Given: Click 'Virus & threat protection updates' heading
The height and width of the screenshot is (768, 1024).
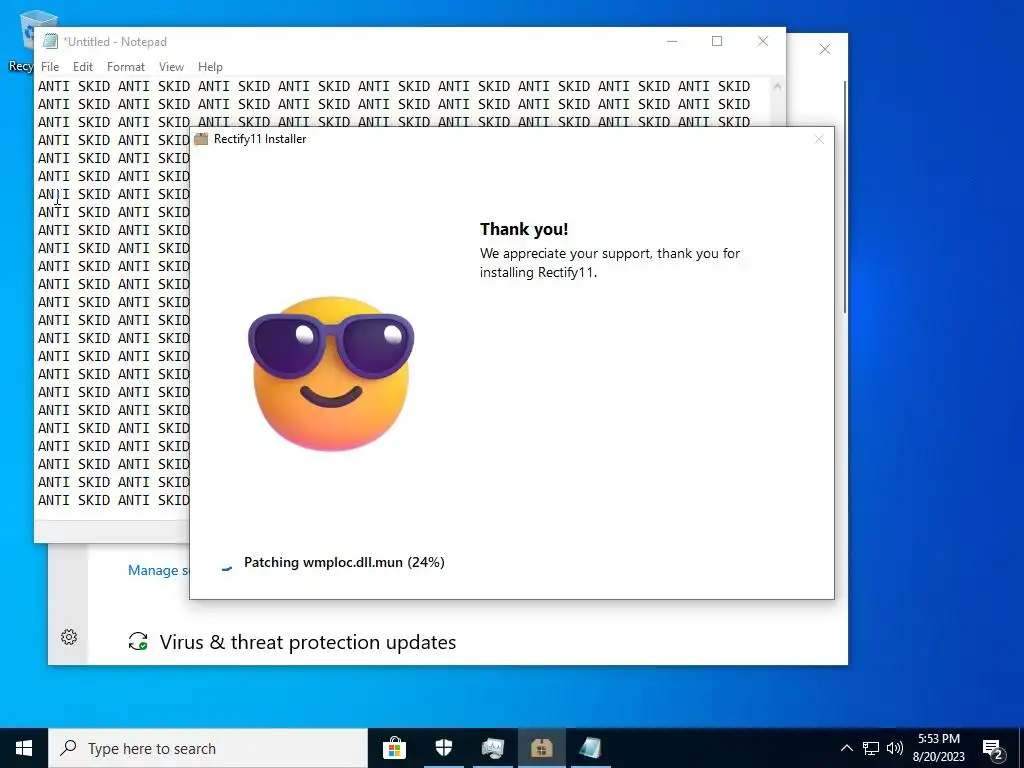Looking at the screenshot, I should point(308,642).
